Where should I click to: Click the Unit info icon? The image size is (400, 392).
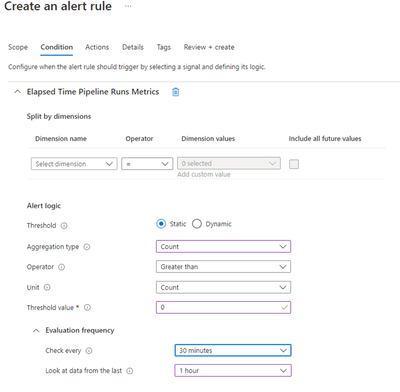(47, 287)
